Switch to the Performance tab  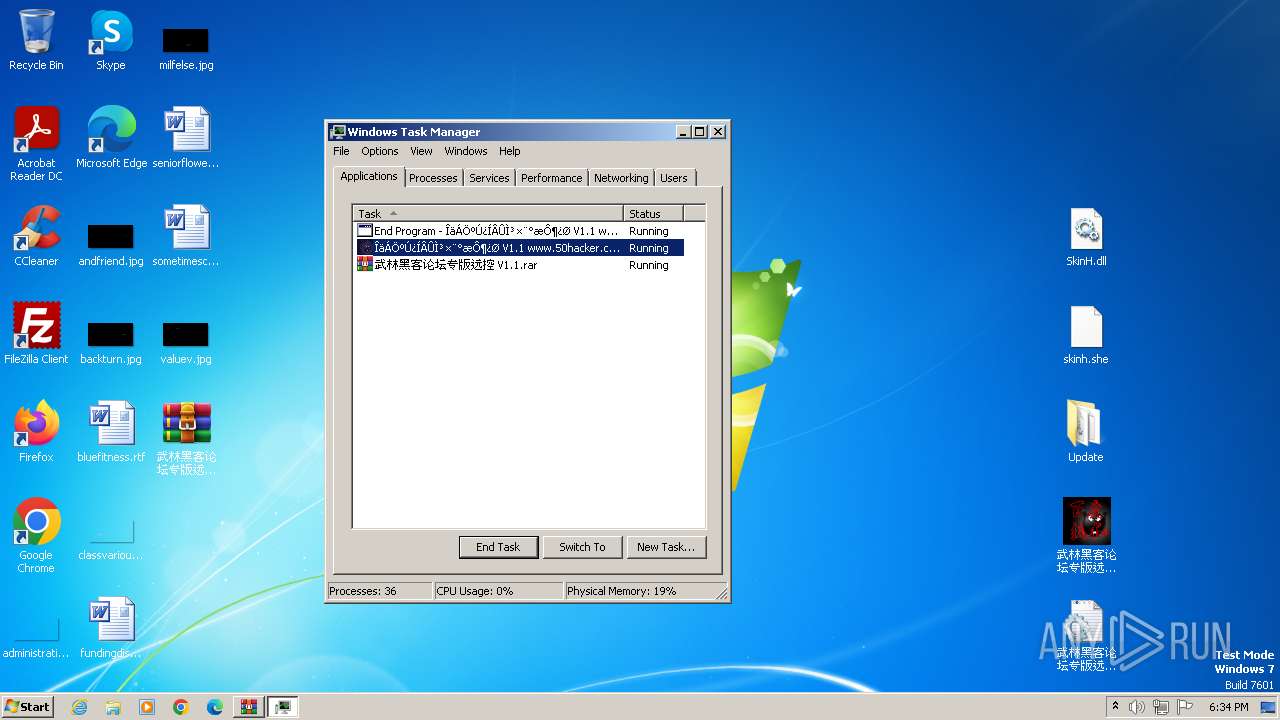[x=551, y=178]
